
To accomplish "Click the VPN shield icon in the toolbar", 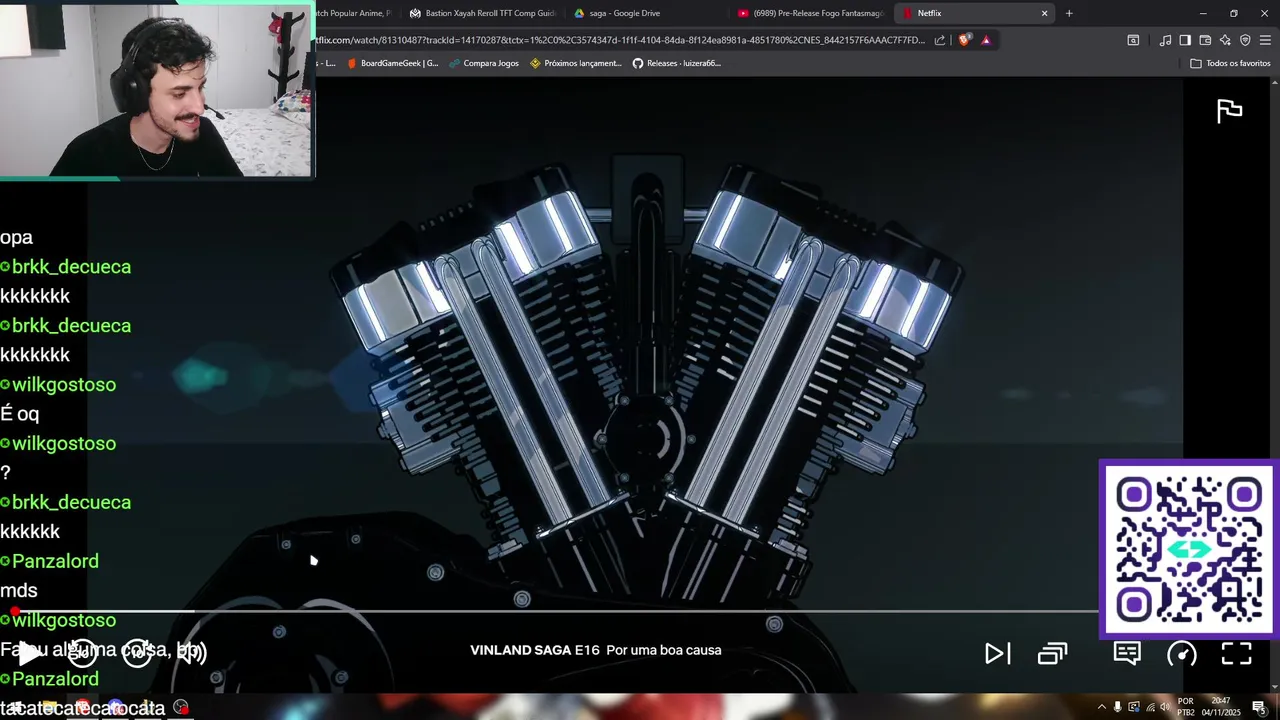I will pyautogui.click(x=1245, y=40).
